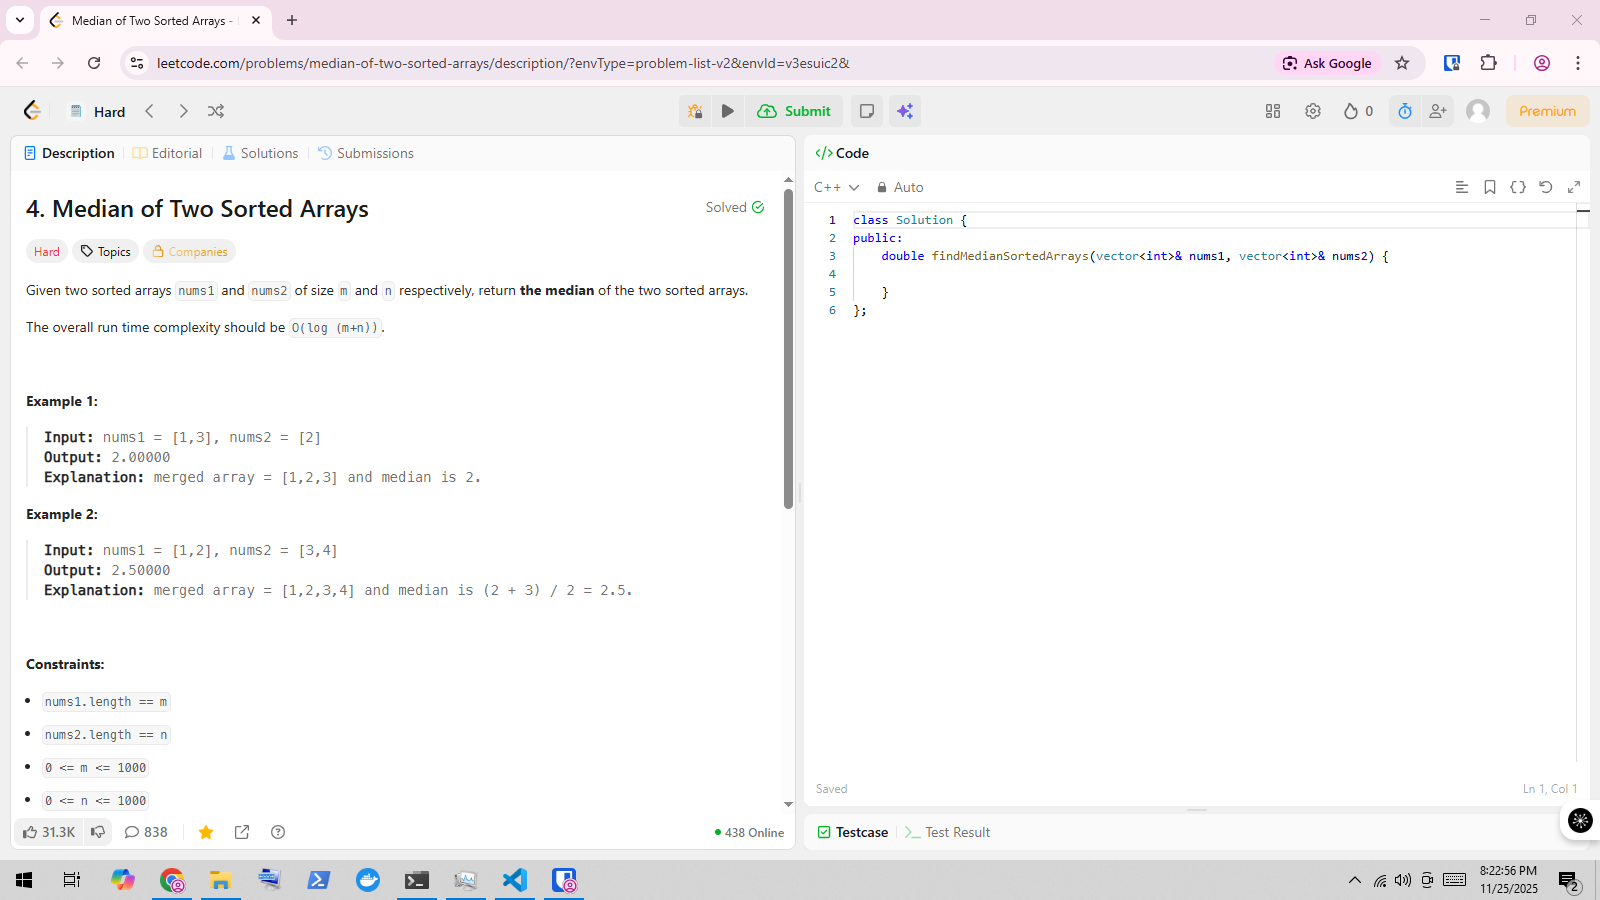Click the debug icon beside Run
This screenshot has width=1600, height=900.
[x=695, y=111]
